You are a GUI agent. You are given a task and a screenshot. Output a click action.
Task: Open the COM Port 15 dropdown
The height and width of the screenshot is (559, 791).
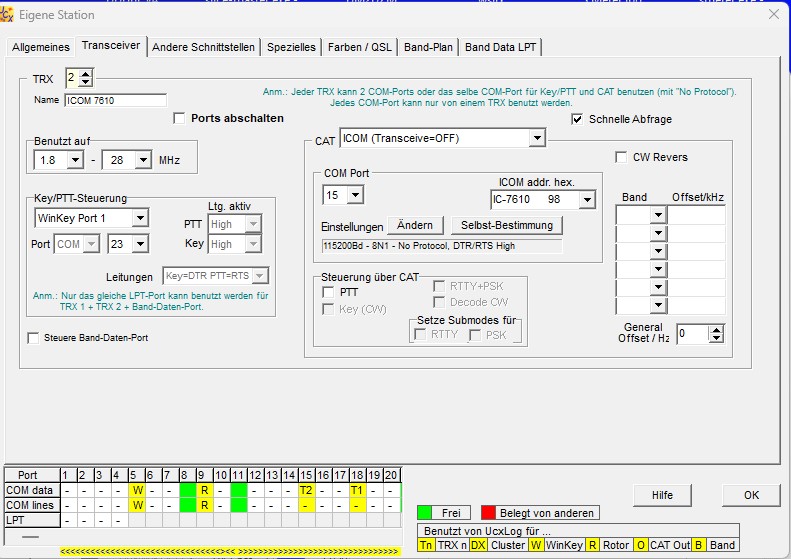point(355,194)
